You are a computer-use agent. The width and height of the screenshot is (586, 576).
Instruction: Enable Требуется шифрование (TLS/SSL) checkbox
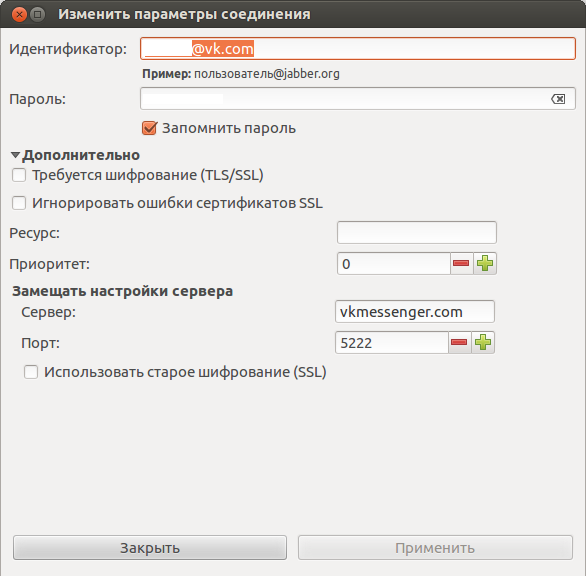coord(19,175)
